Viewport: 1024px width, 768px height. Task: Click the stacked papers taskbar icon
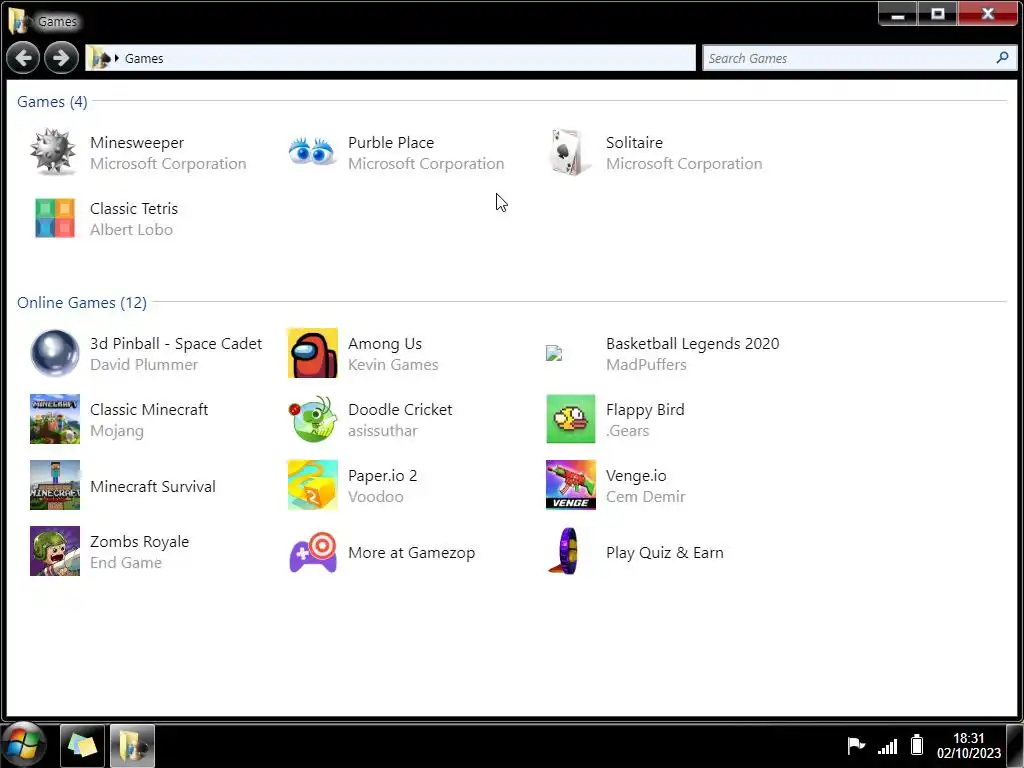[82, 745]
